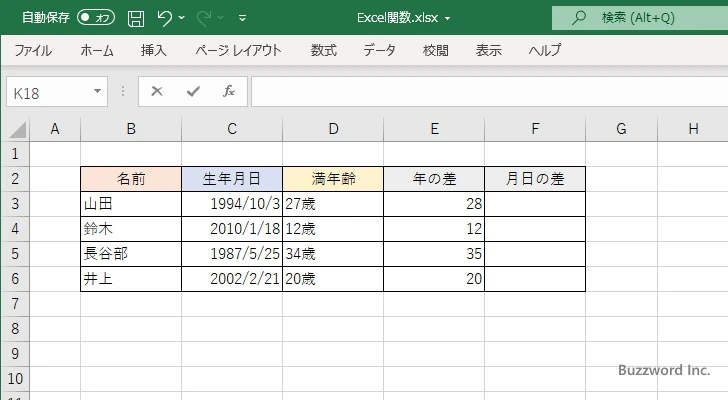Select the cell containing 鈴木
Viewport: 728px width, 400px height.
tap(131, 229)
